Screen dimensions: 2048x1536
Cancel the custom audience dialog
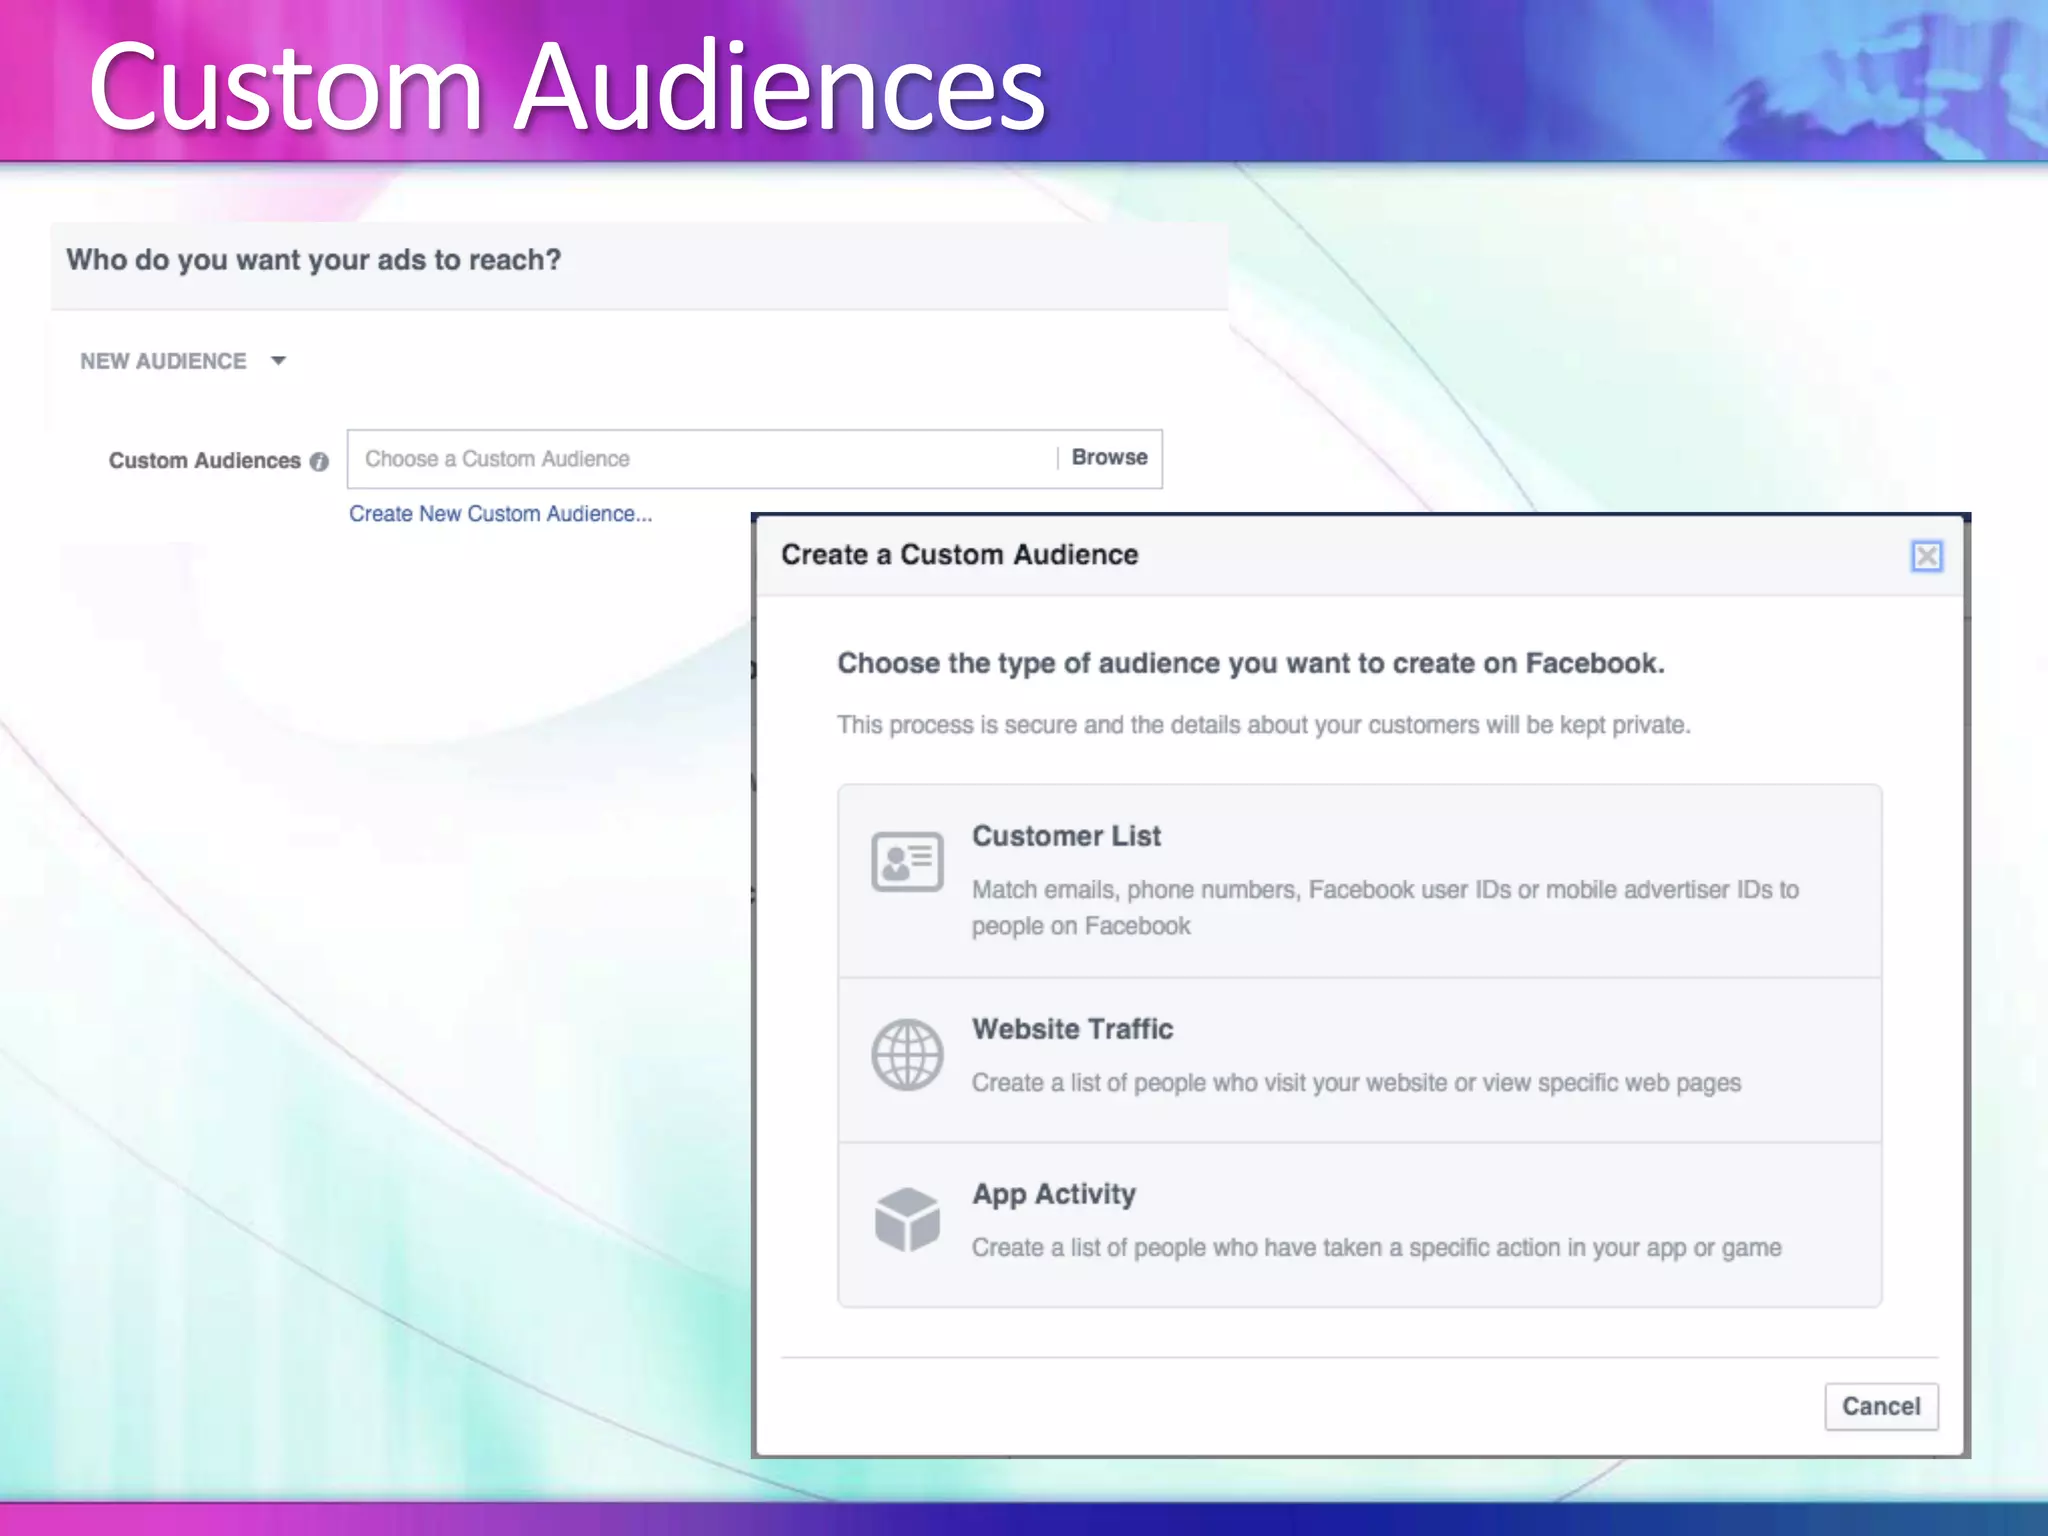(x=1881, y=1406)
